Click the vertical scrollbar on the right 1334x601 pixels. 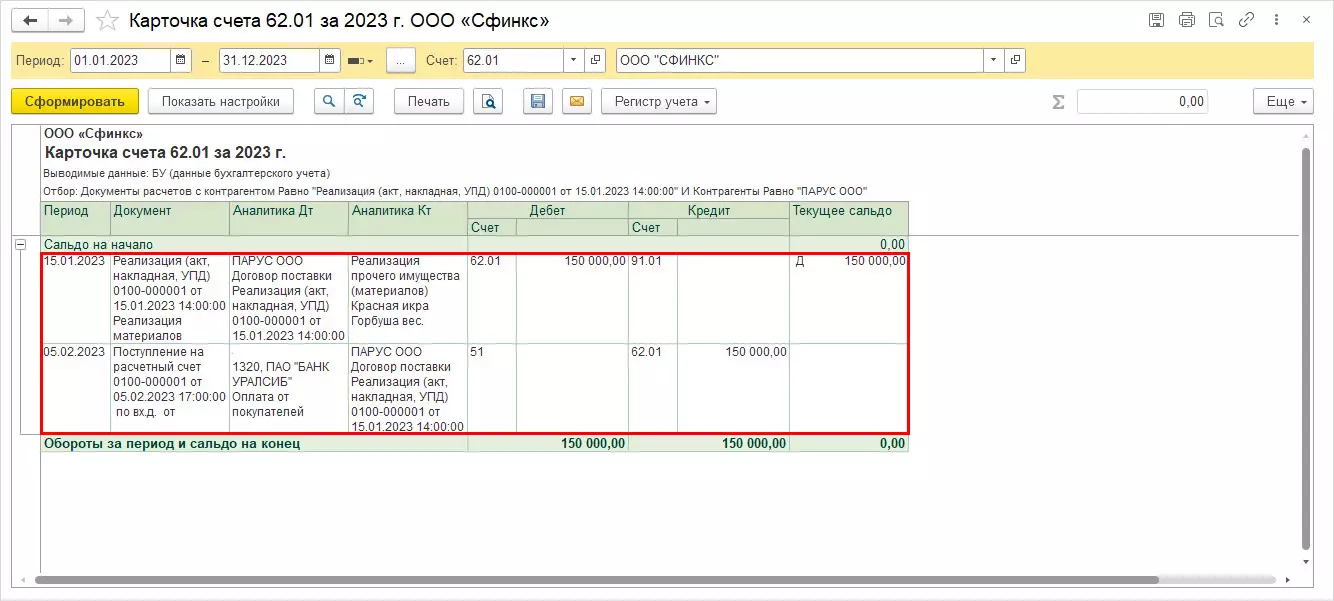(1306, 348)
